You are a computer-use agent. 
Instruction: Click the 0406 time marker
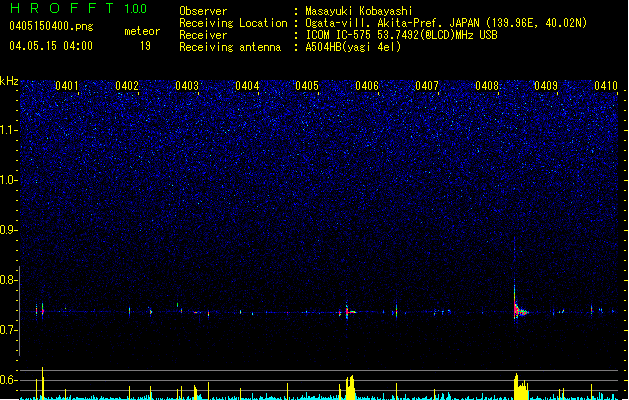click(367, 86)
